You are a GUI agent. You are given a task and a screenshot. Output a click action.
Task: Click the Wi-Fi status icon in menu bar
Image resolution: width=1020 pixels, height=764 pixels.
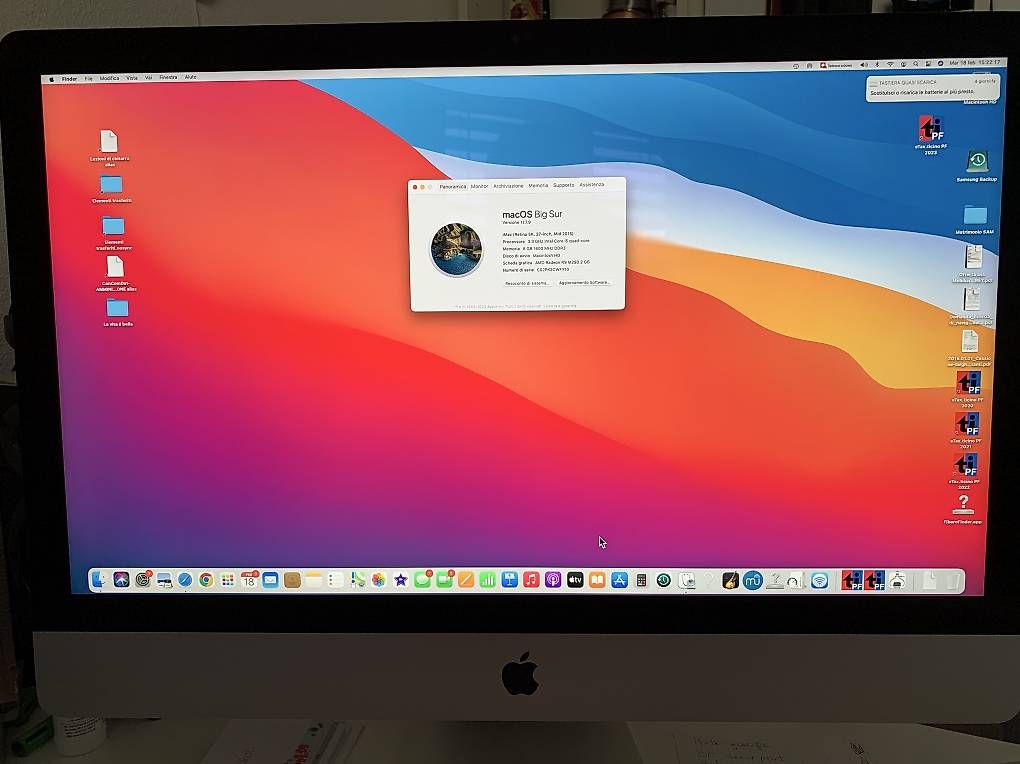890,64
